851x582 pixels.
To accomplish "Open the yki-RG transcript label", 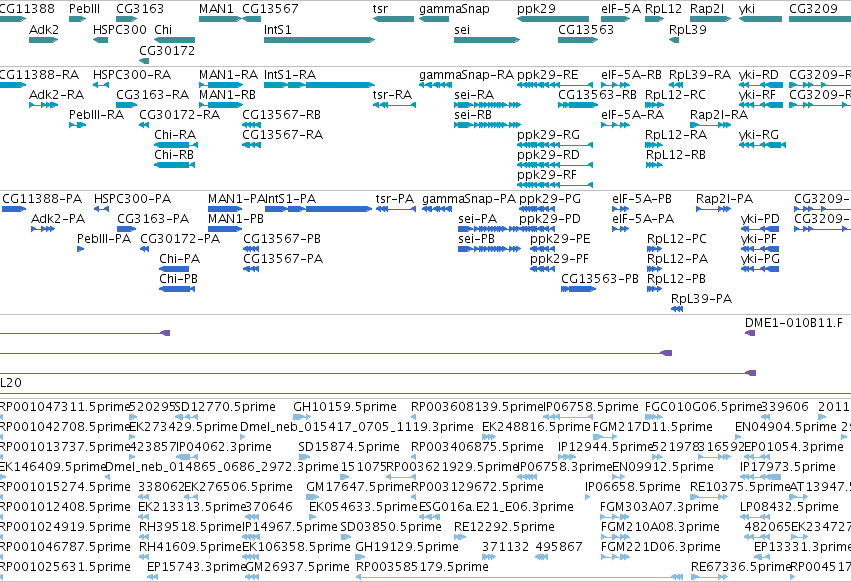I will tap(759, 134).
